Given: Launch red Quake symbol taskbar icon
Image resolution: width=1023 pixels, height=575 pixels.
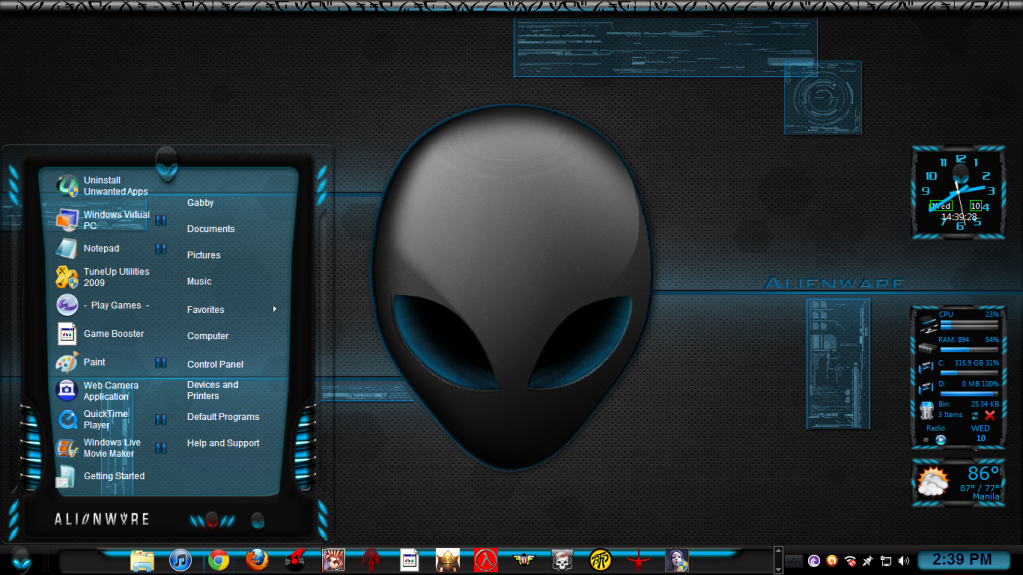Looking at the screenshot, I should click(638, 561).
